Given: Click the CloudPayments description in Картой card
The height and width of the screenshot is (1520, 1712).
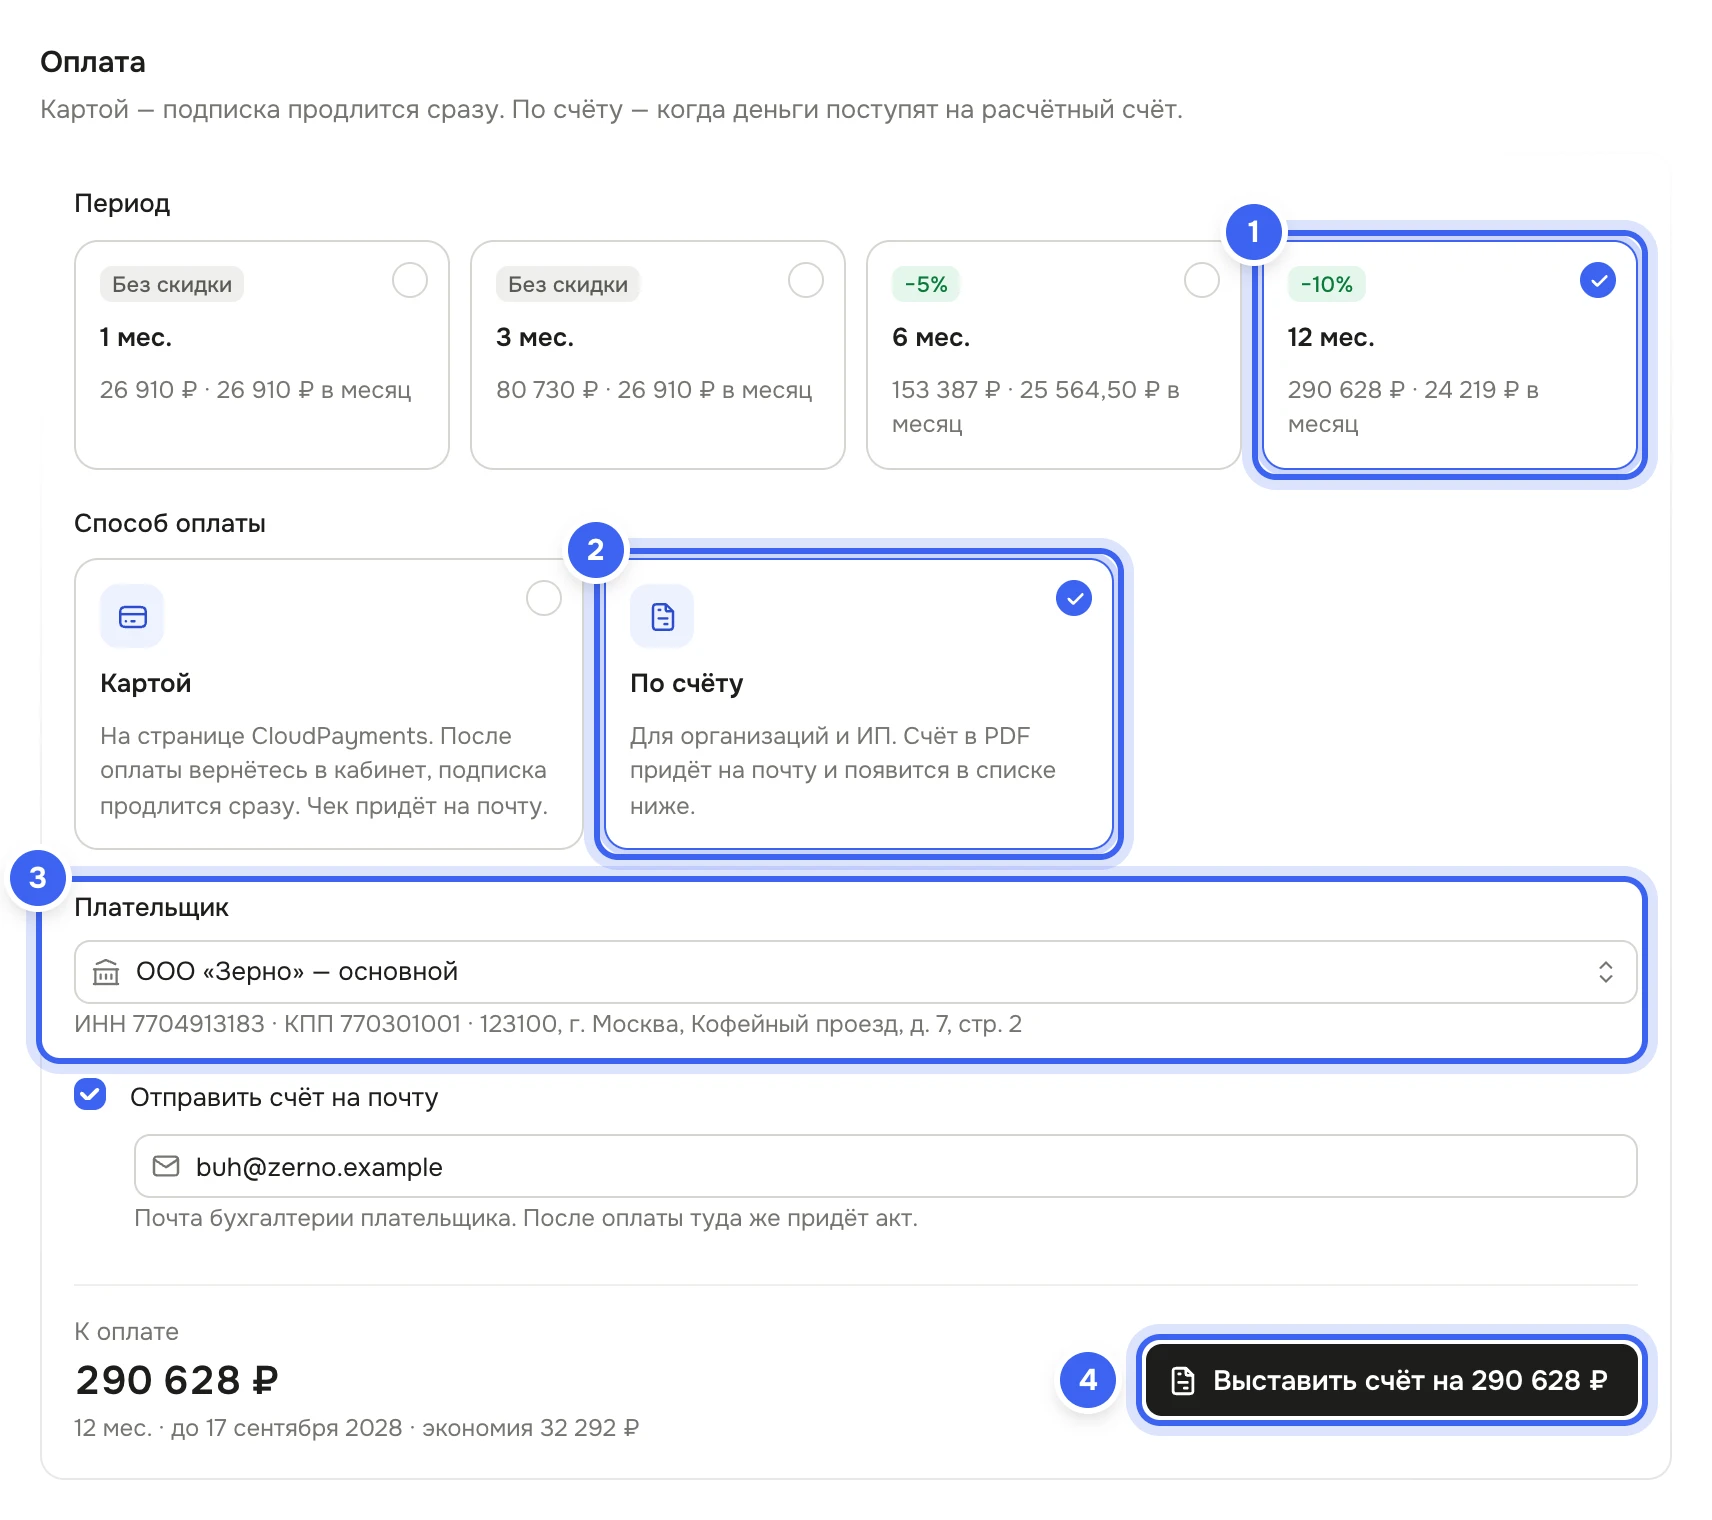Looking at the screenshot, I should pyautogui.click(x=324, y=771).
